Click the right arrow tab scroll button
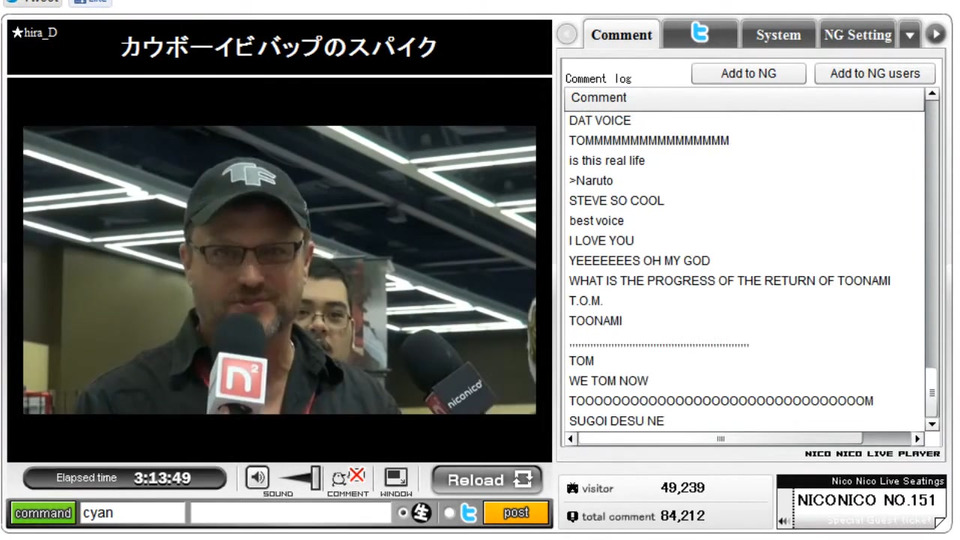Screen dimensions: 960x540 coord(936,34)
